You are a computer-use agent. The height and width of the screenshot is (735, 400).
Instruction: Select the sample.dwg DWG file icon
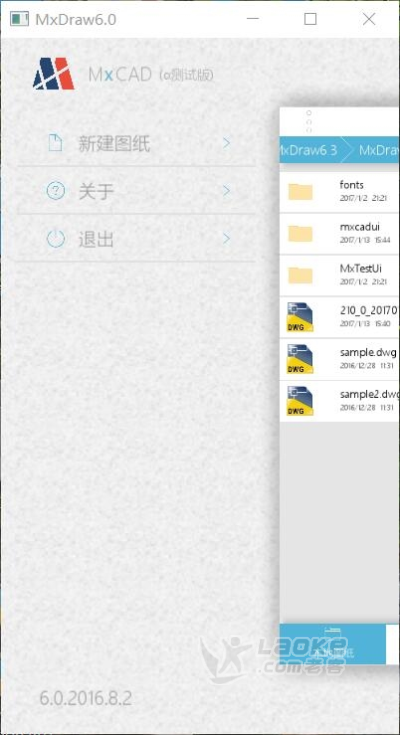point(300,359)
